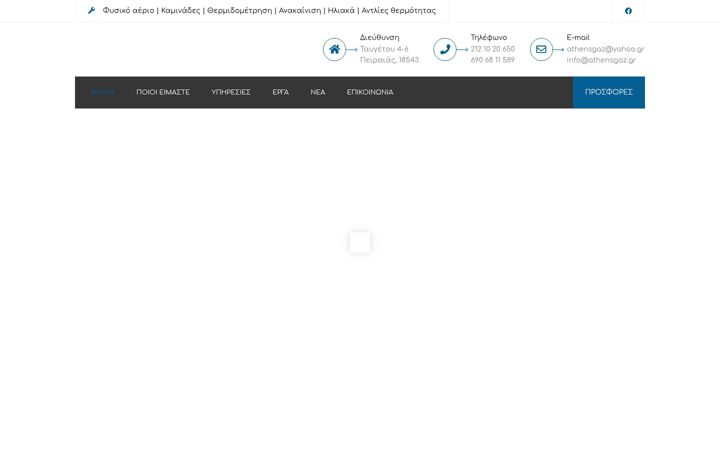Click the ΠΡΟΣΦΟΡΕΣ button
Image resolution: width=720 pixels, height=450 pixels.
click(608, 92)
